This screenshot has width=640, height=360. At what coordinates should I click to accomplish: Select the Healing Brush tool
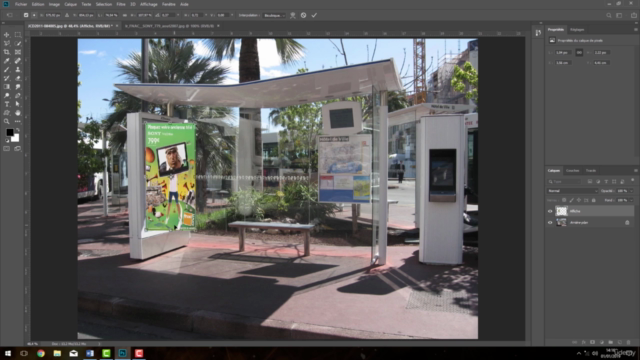18,60
